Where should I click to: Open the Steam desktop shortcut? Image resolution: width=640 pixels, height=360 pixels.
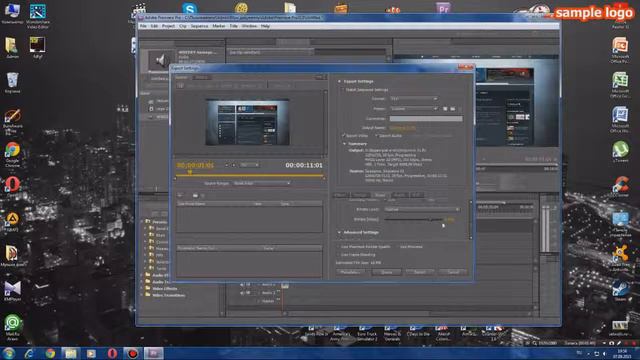click(x=620, y=291)
